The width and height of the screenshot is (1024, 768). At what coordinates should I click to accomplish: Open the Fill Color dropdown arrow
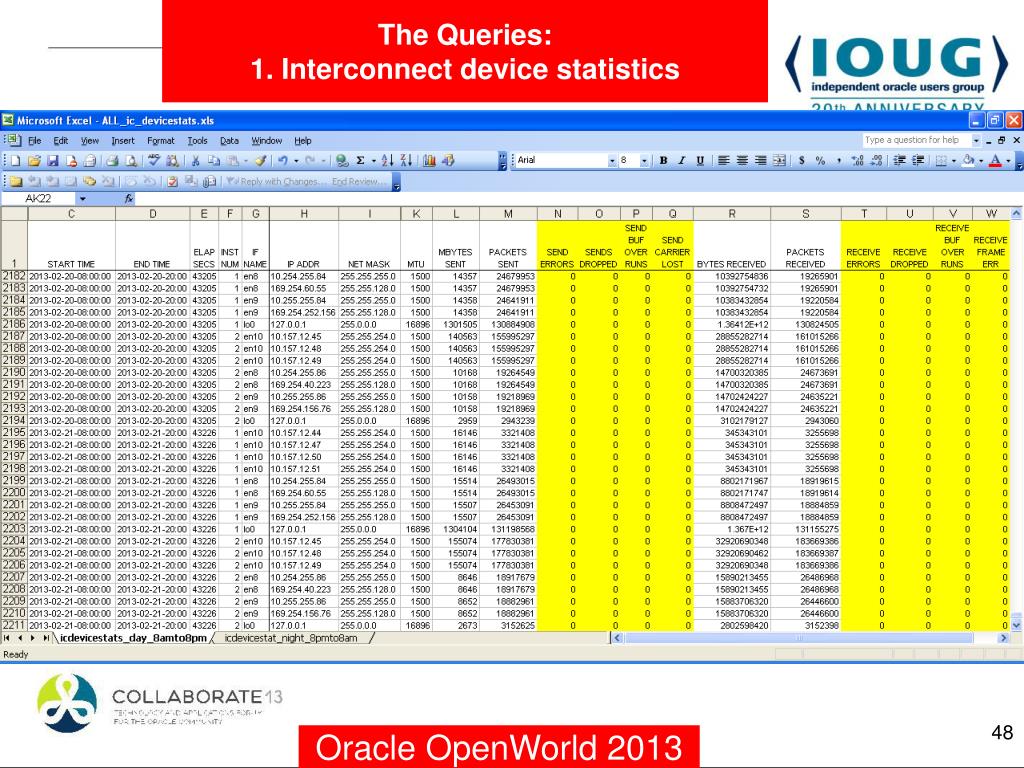tap(981, 161)
